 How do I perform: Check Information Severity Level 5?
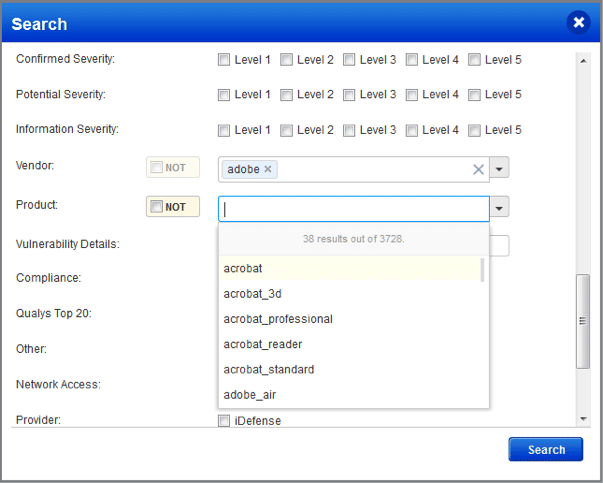tap(474, 130)
